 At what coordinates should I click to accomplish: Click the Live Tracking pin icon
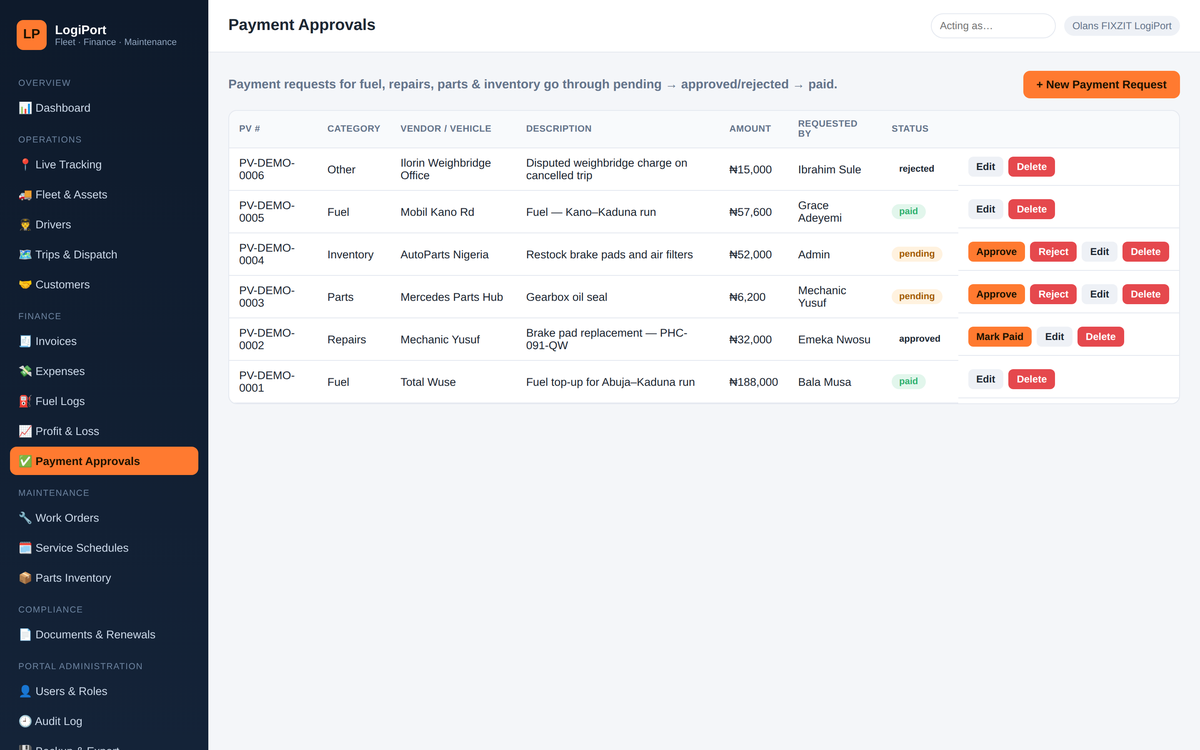(x=25, y=165)
